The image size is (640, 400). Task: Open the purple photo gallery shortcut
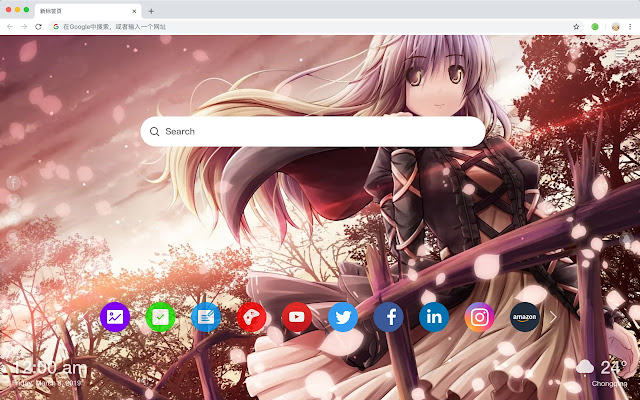pos(115,317)
